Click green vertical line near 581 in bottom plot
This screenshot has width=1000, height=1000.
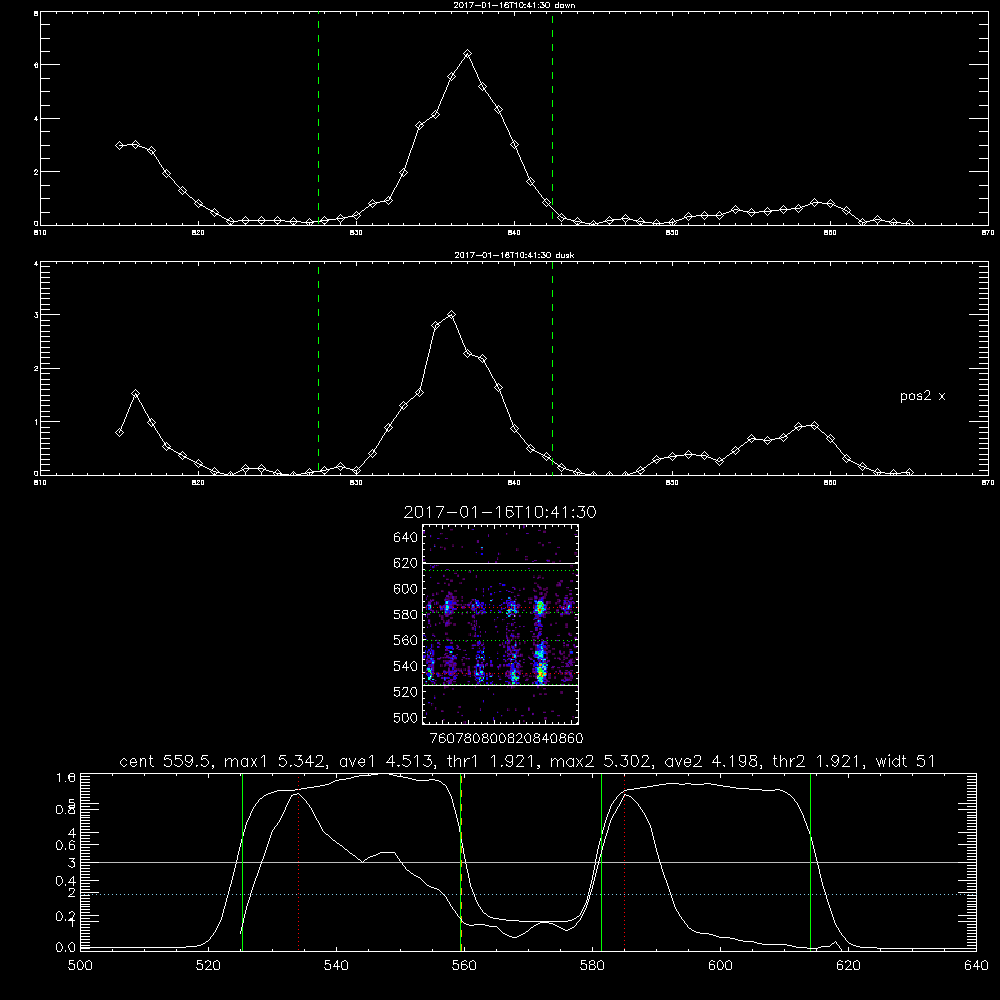tap(601, 862)
